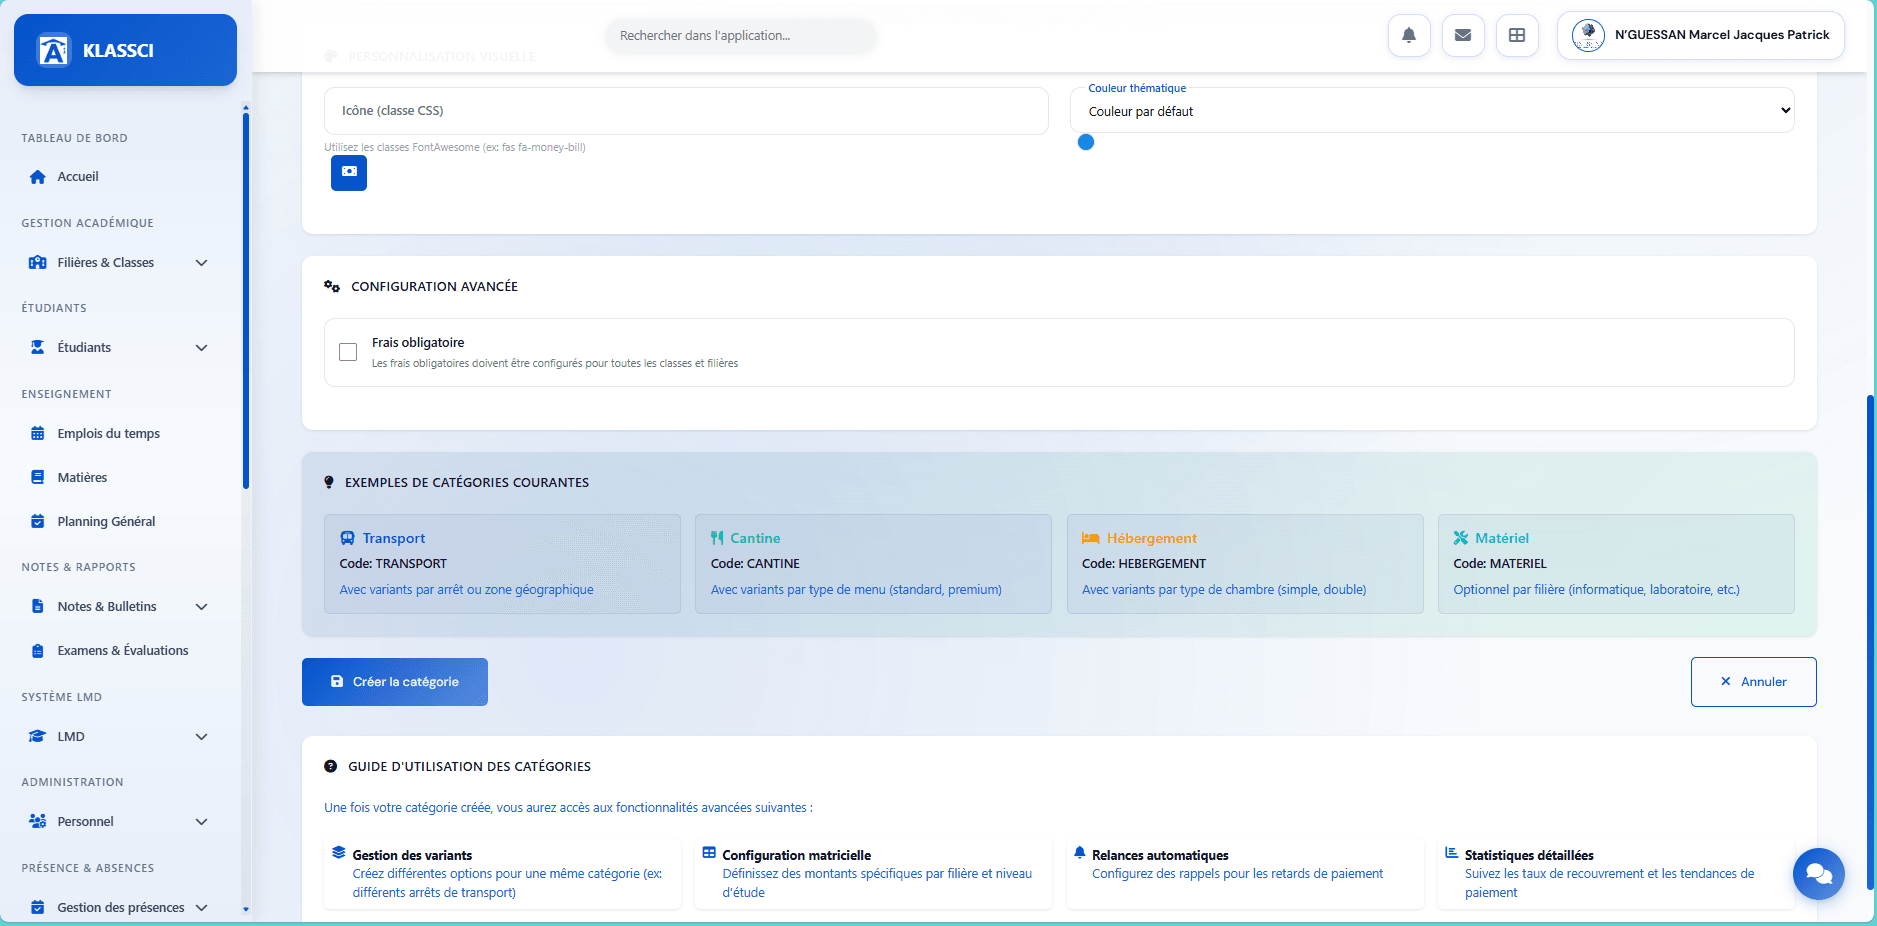Open the Planning Général sidebar item

tap(106, 521)
